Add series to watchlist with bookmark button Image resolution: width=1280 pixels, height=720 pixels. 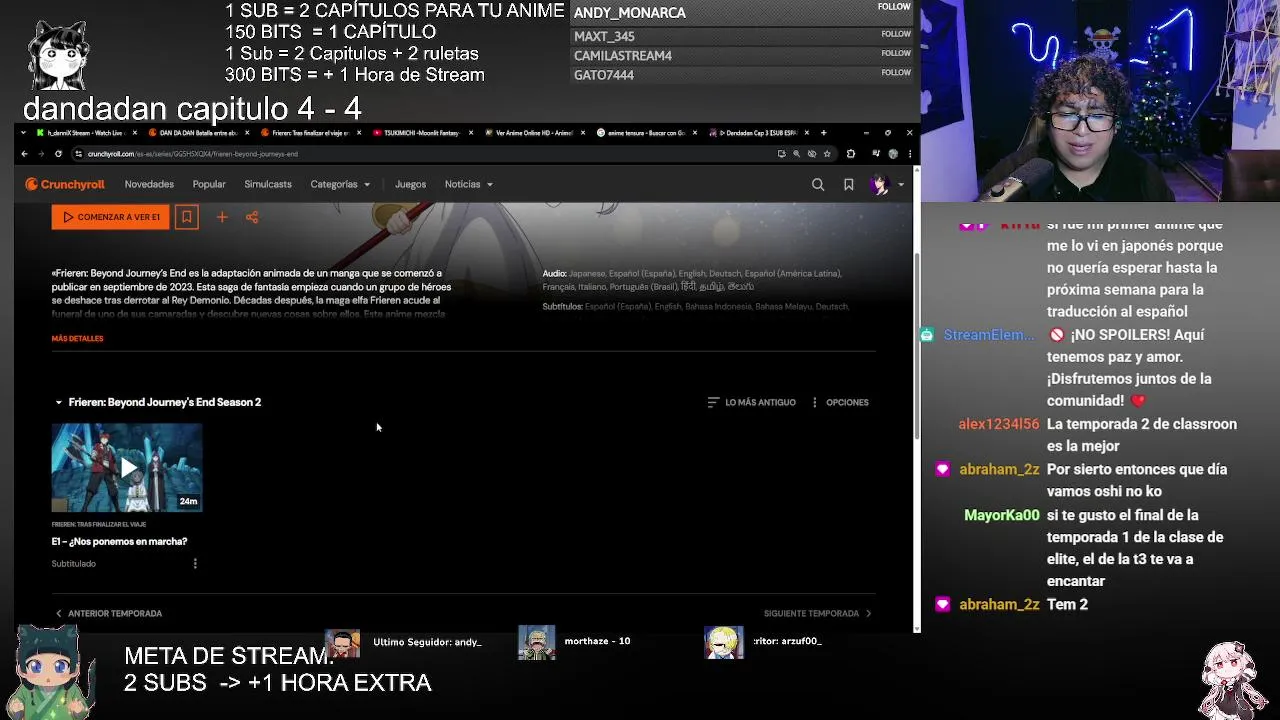[186, 217]
